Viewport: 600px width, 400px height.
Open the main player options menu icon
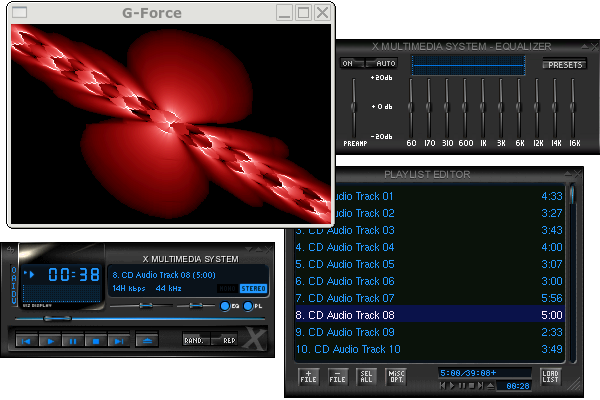[10, 250]
